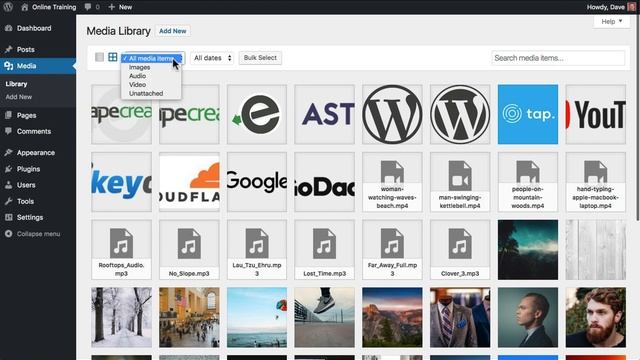640x360 pixels.
Task: Click the New plus icon in admin bar
Action: click(111, 7)
